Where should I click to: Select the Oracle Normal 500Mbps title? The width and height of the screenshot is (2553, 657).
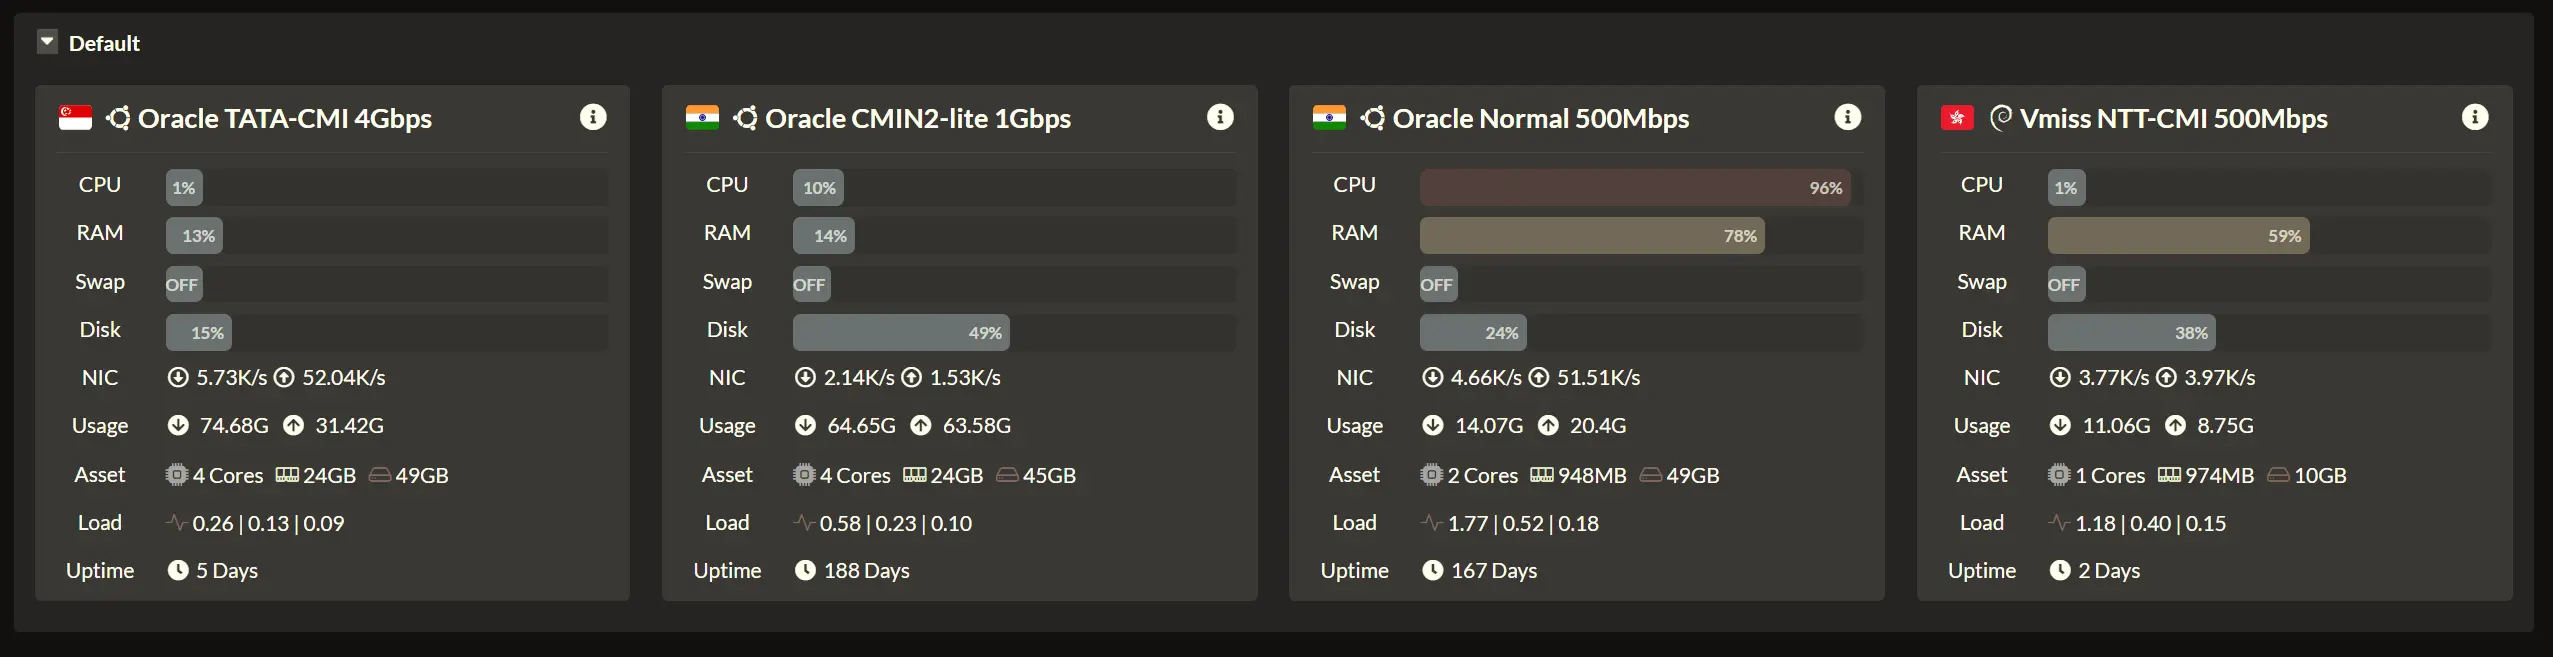[1541, 118]
